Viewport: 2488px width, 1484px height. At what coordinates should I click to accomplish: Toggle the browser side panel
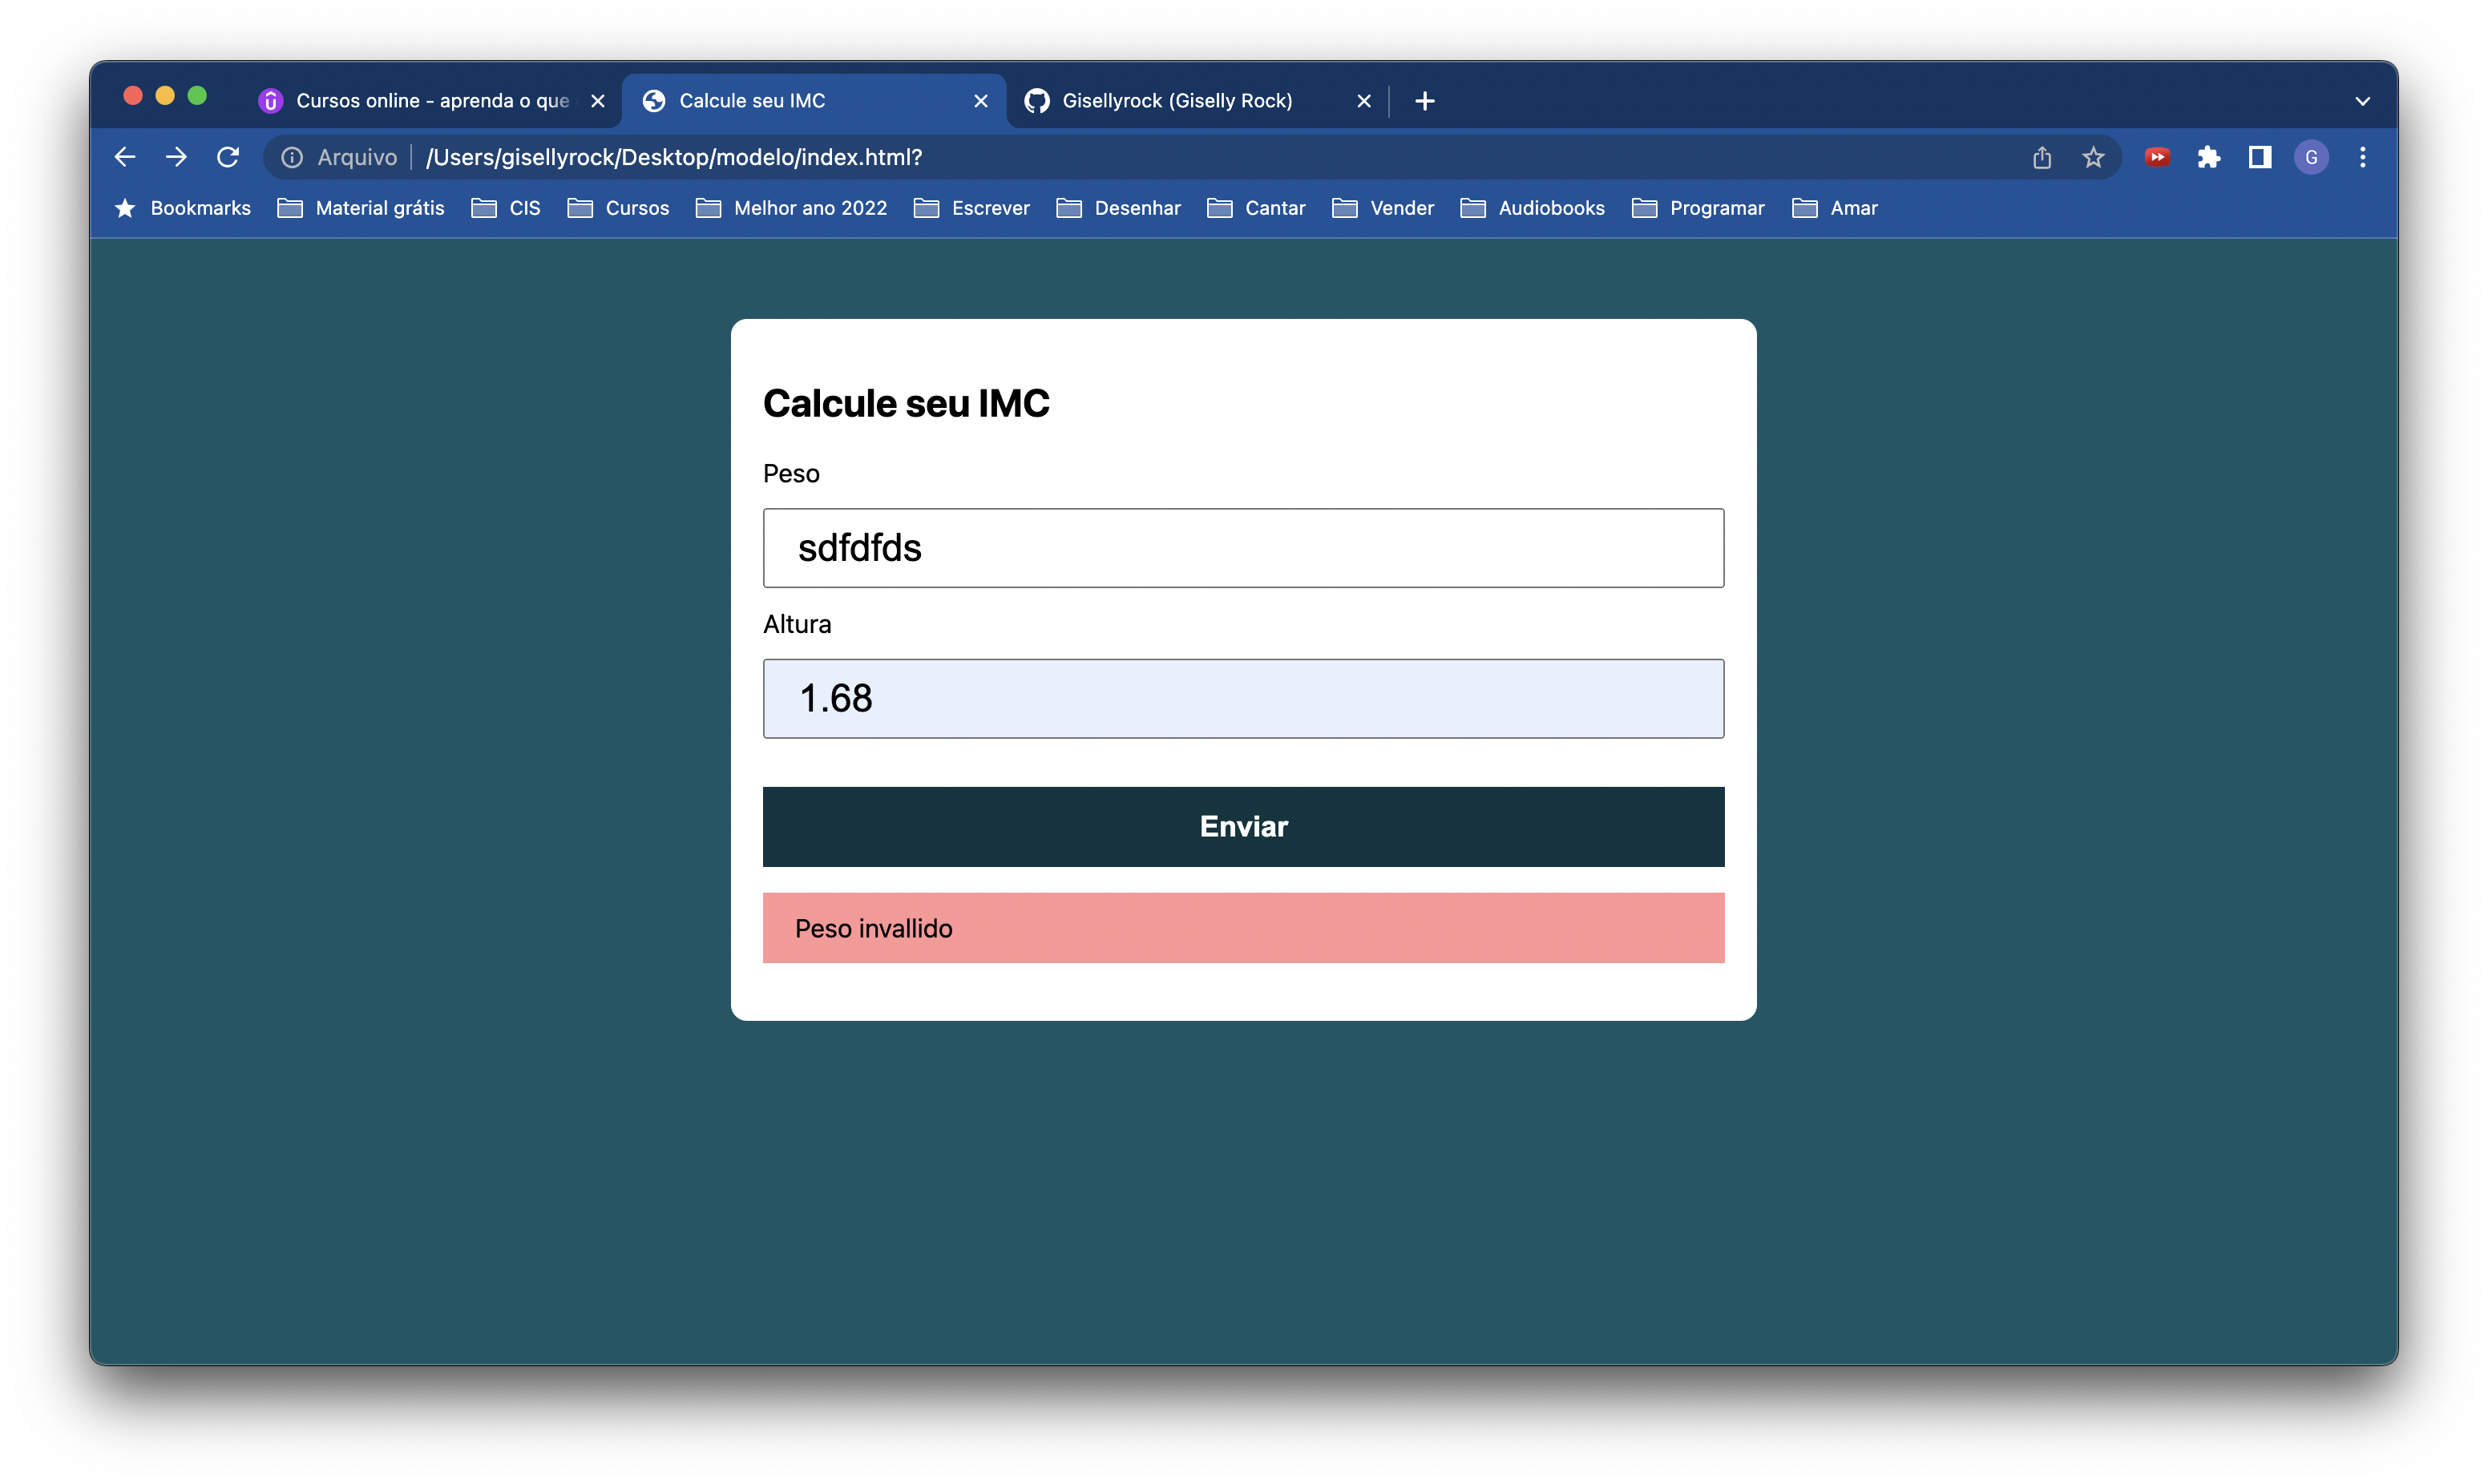pyautogui.click(x=2260, y=157)
